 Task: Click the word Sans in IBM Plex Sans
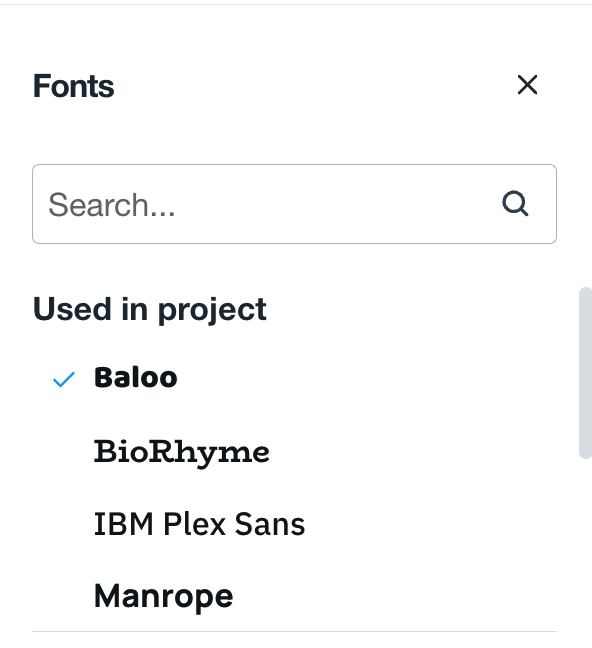[270, 524]
